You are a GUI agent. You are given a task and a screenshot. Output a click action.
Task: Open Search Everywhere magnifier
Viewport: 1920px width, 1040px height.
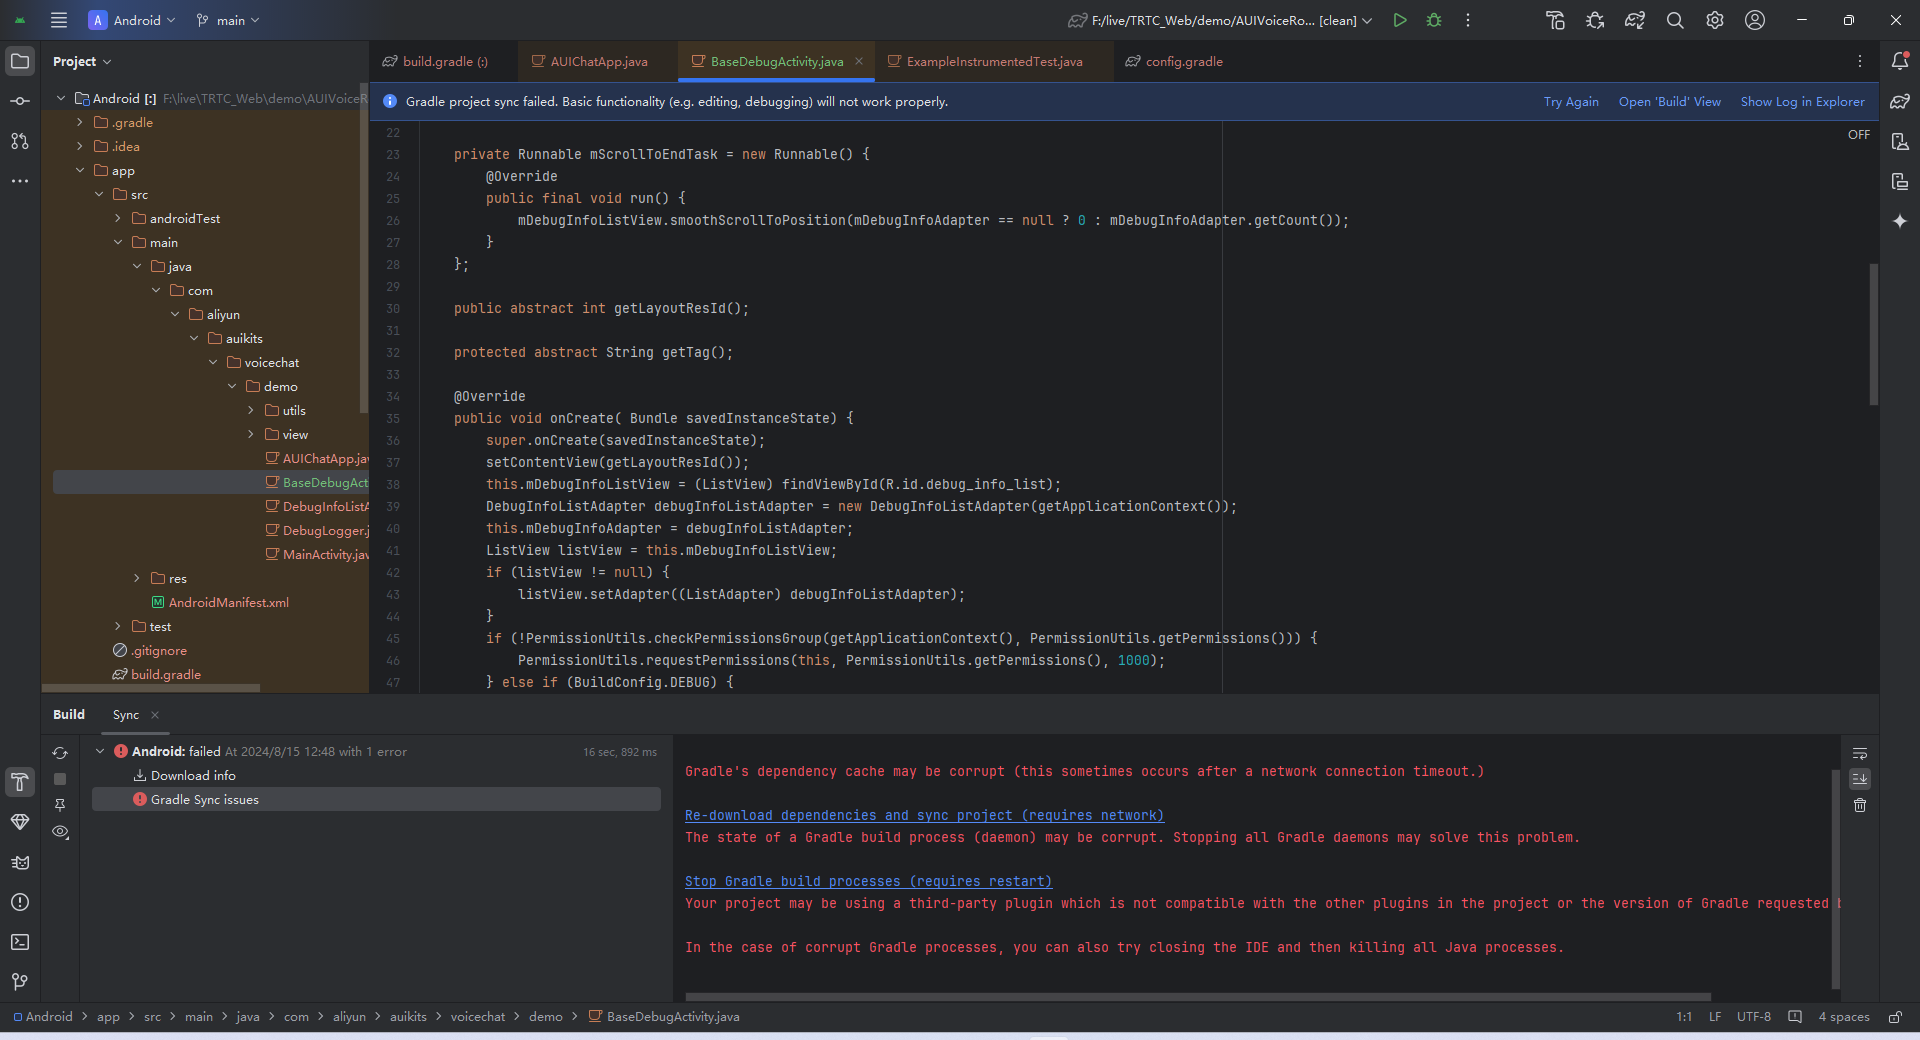(1675, 20)
